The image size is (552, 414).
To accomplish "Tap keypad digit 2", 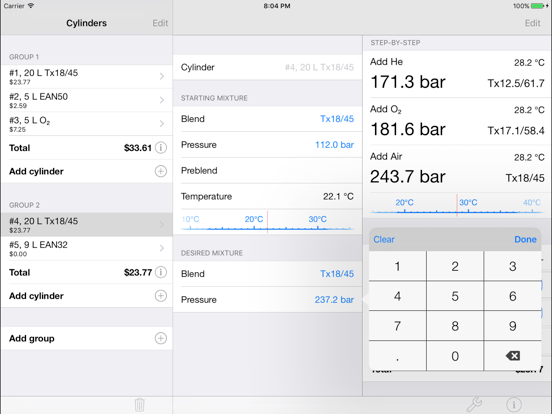I will click(455, 266).
